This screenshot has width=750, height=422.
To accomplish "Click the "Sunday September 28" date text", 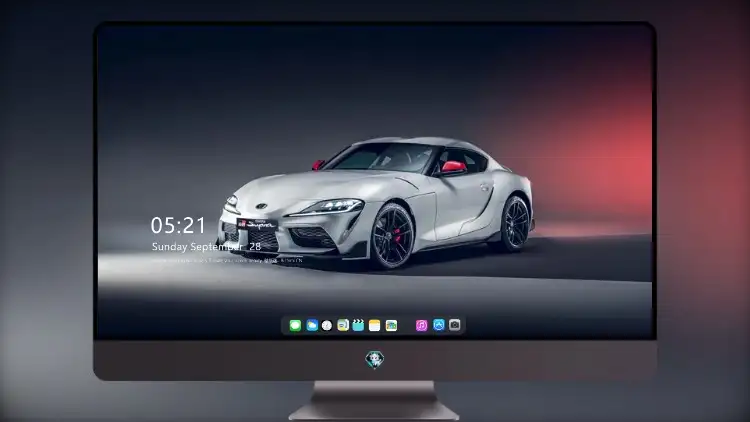I will (x=206, y=246).
